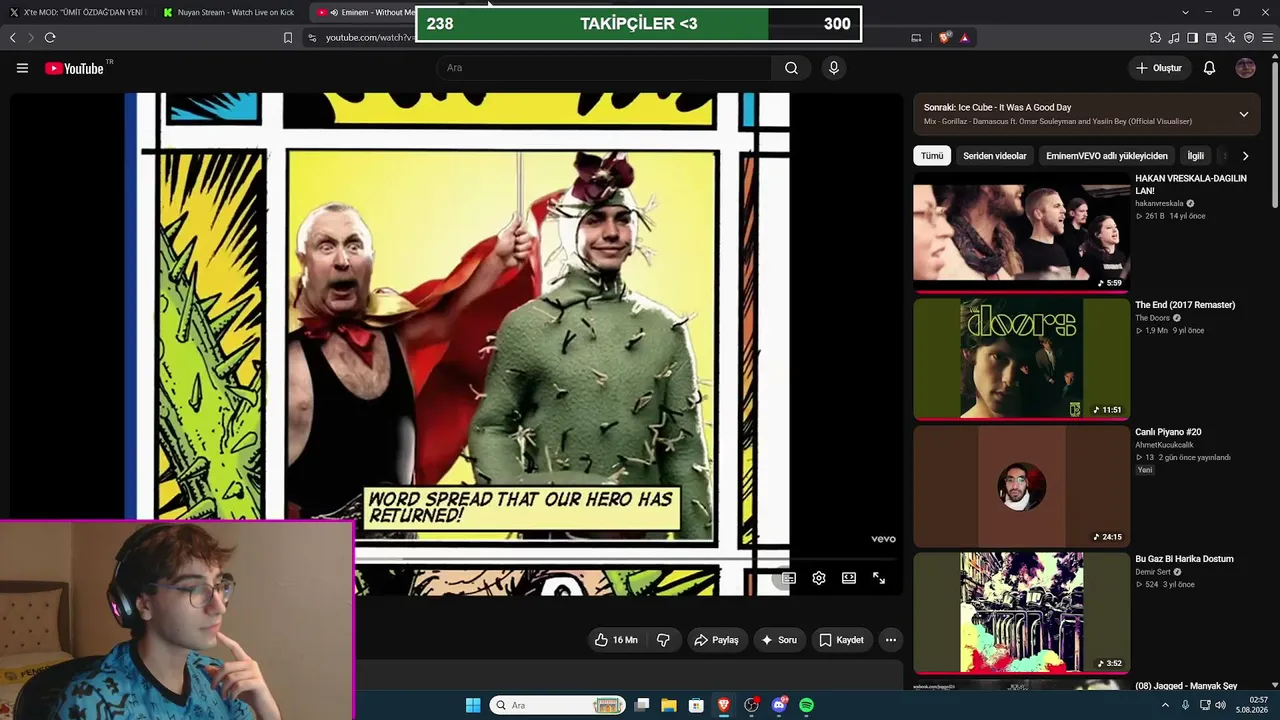
Task: Open the Brave VPN shield icon
Action: (x=1248, y=38)
